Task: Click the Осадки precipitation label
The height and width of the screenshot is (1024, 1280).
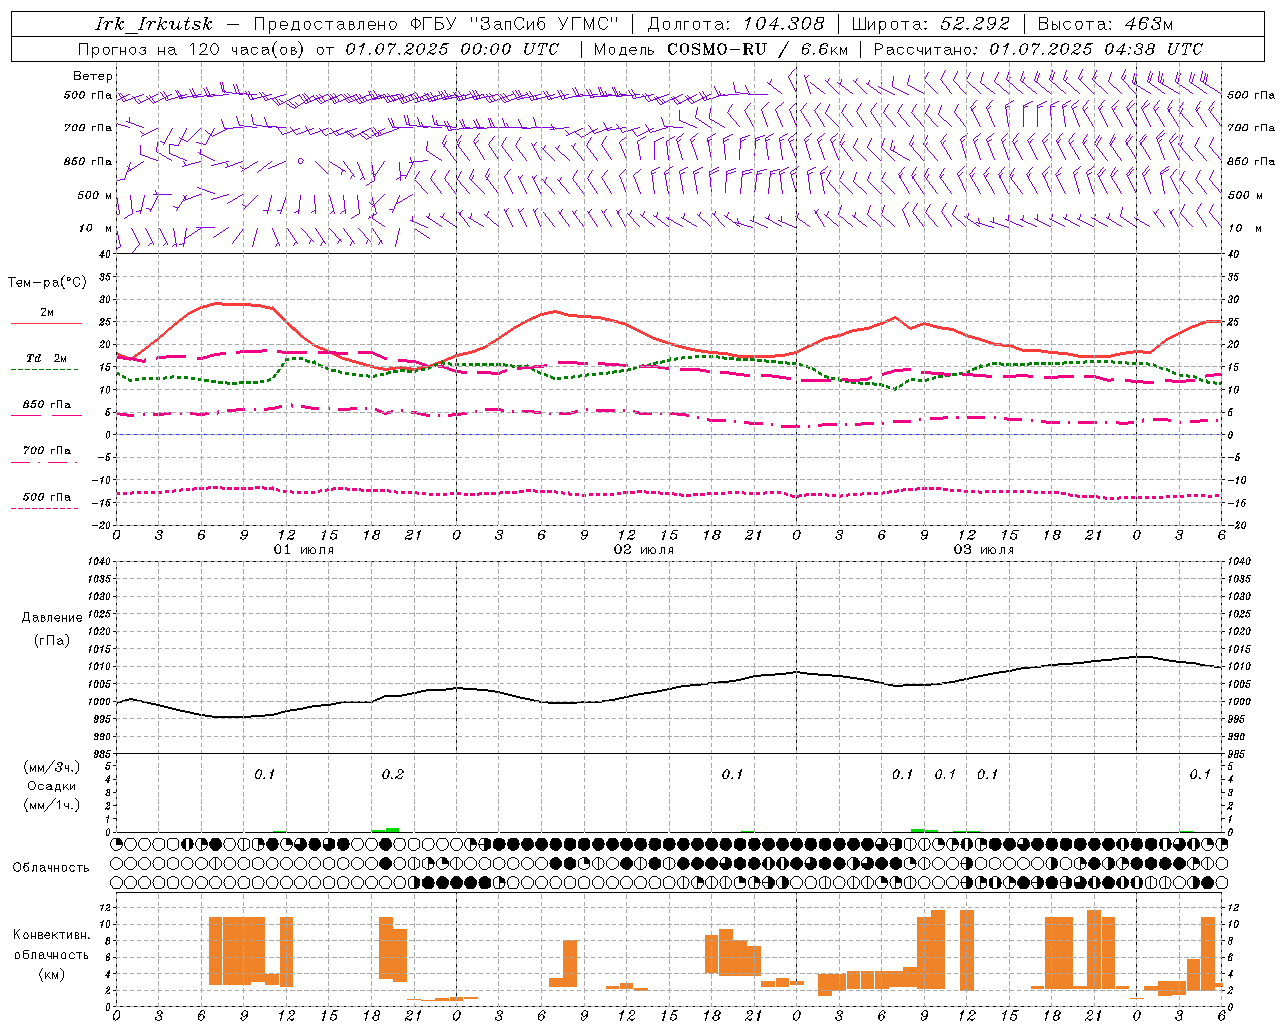Action: [x=52, y=786]
